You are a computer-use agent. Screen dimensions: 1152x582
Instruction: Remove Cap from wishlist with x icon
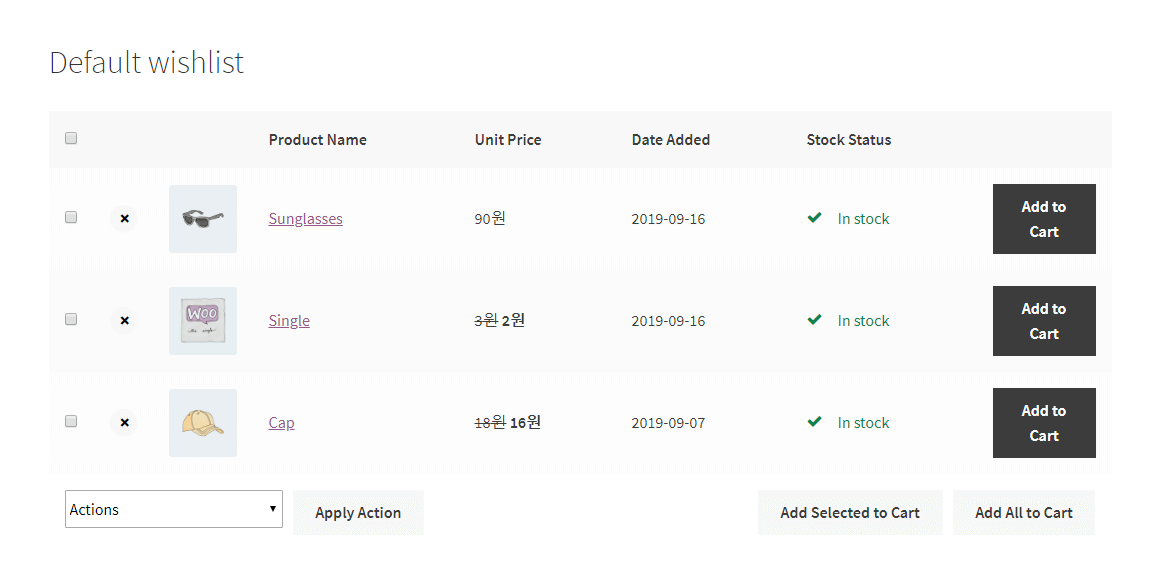click(124, 423)
